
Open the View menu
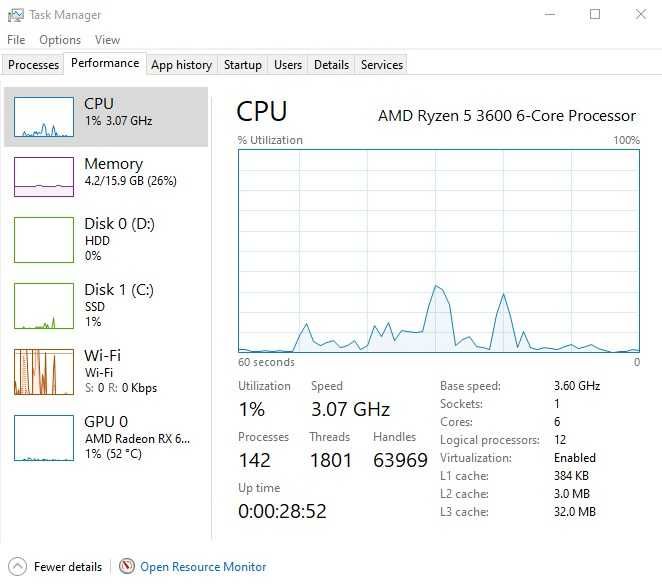click(107, 40)
